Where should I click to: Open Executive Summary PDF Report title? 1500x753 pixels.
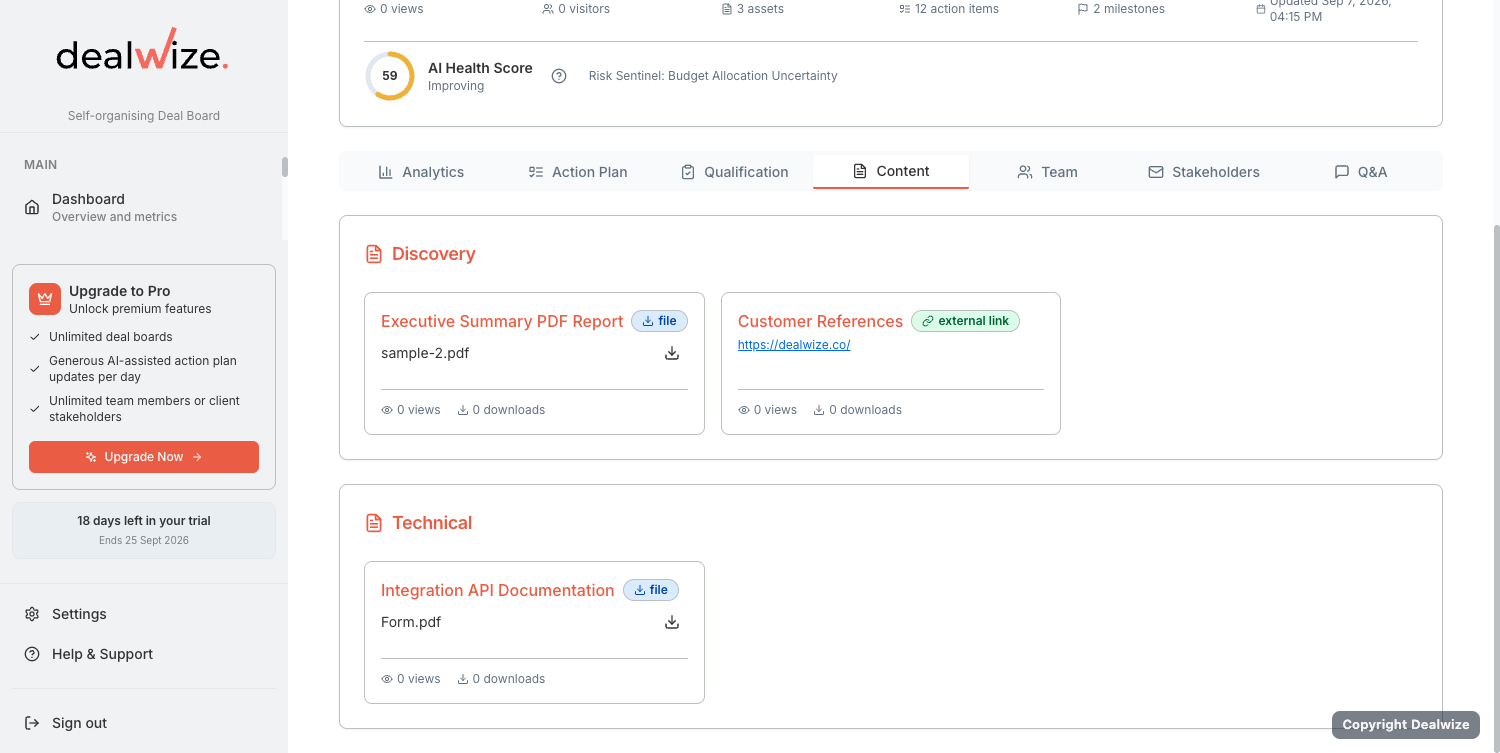[502, 321]
